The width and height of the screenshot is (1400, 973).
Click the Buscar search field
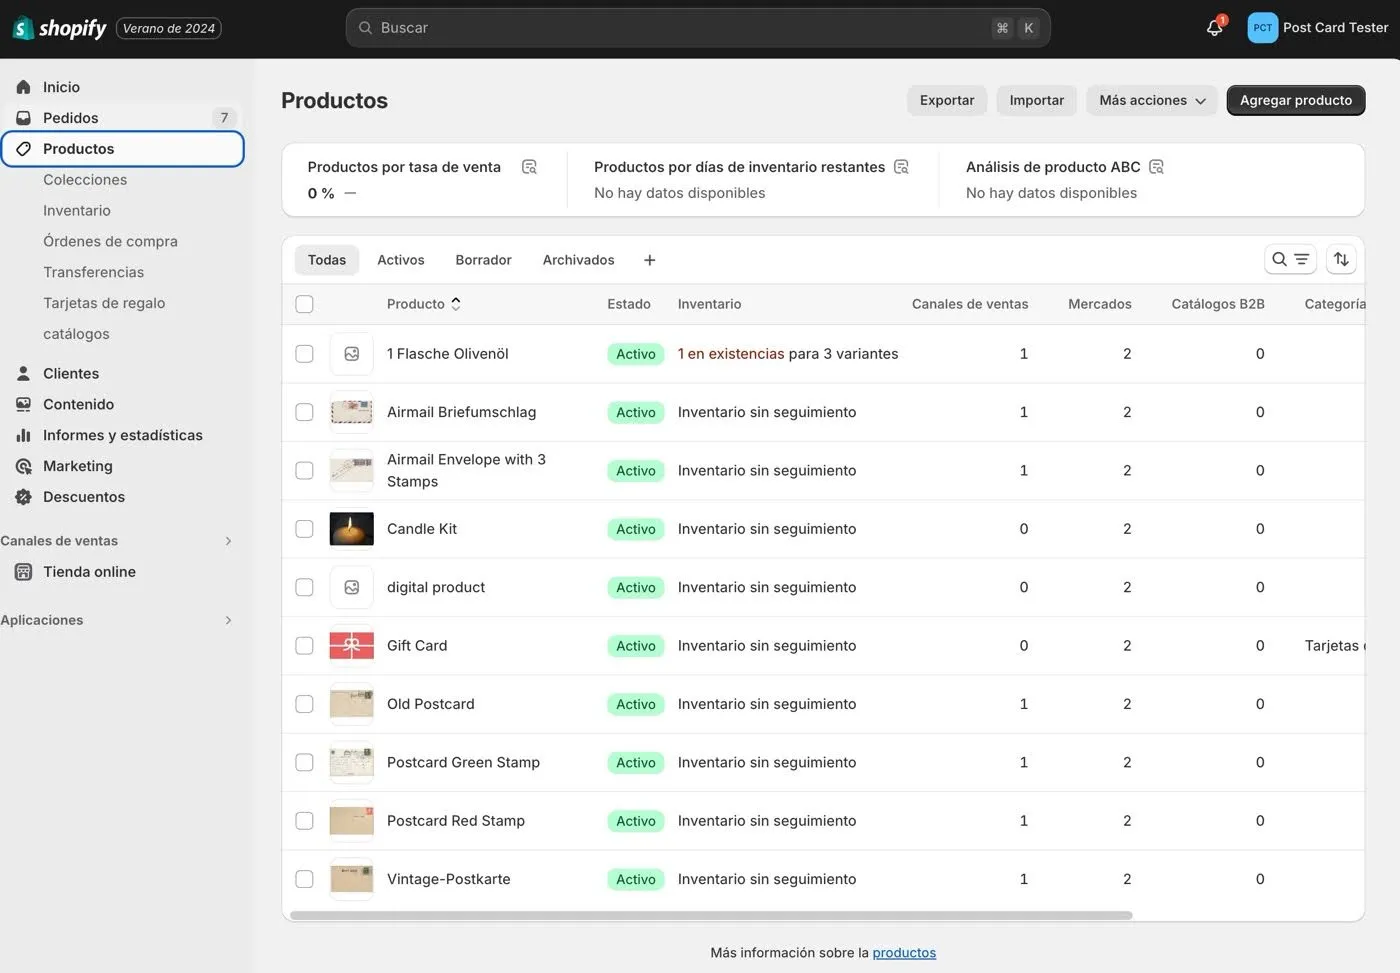click(680, 28)
